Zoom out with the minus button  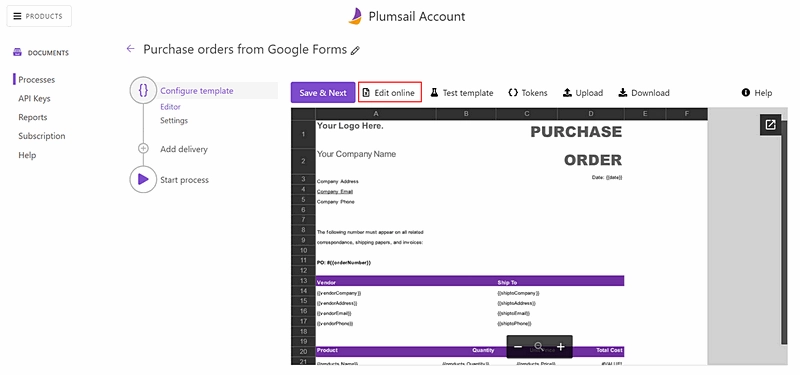518,347
